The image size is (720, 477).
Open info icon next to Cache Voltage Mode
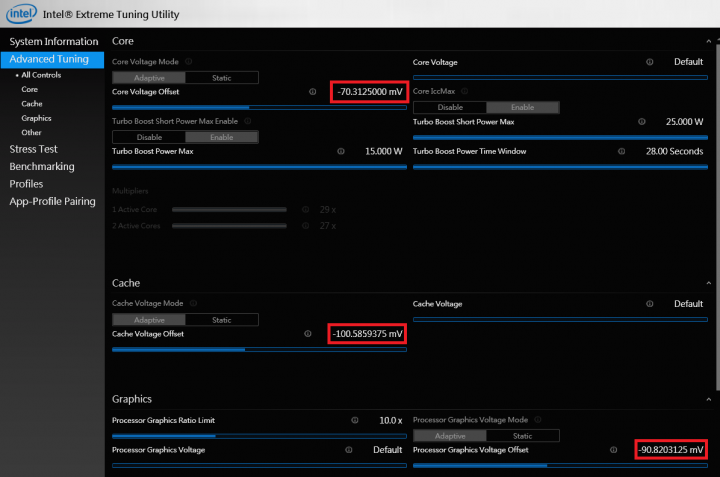194,303
